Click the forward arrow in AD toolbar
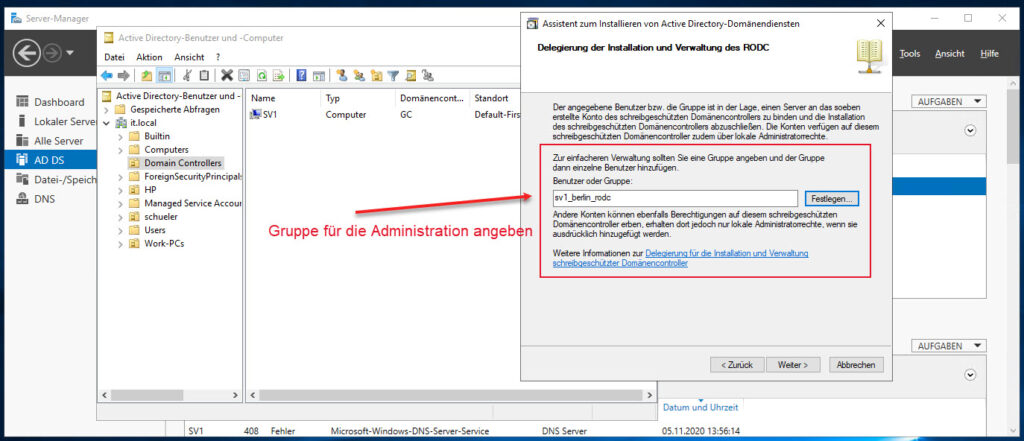The image size is (1024, 441). (123, 76)
